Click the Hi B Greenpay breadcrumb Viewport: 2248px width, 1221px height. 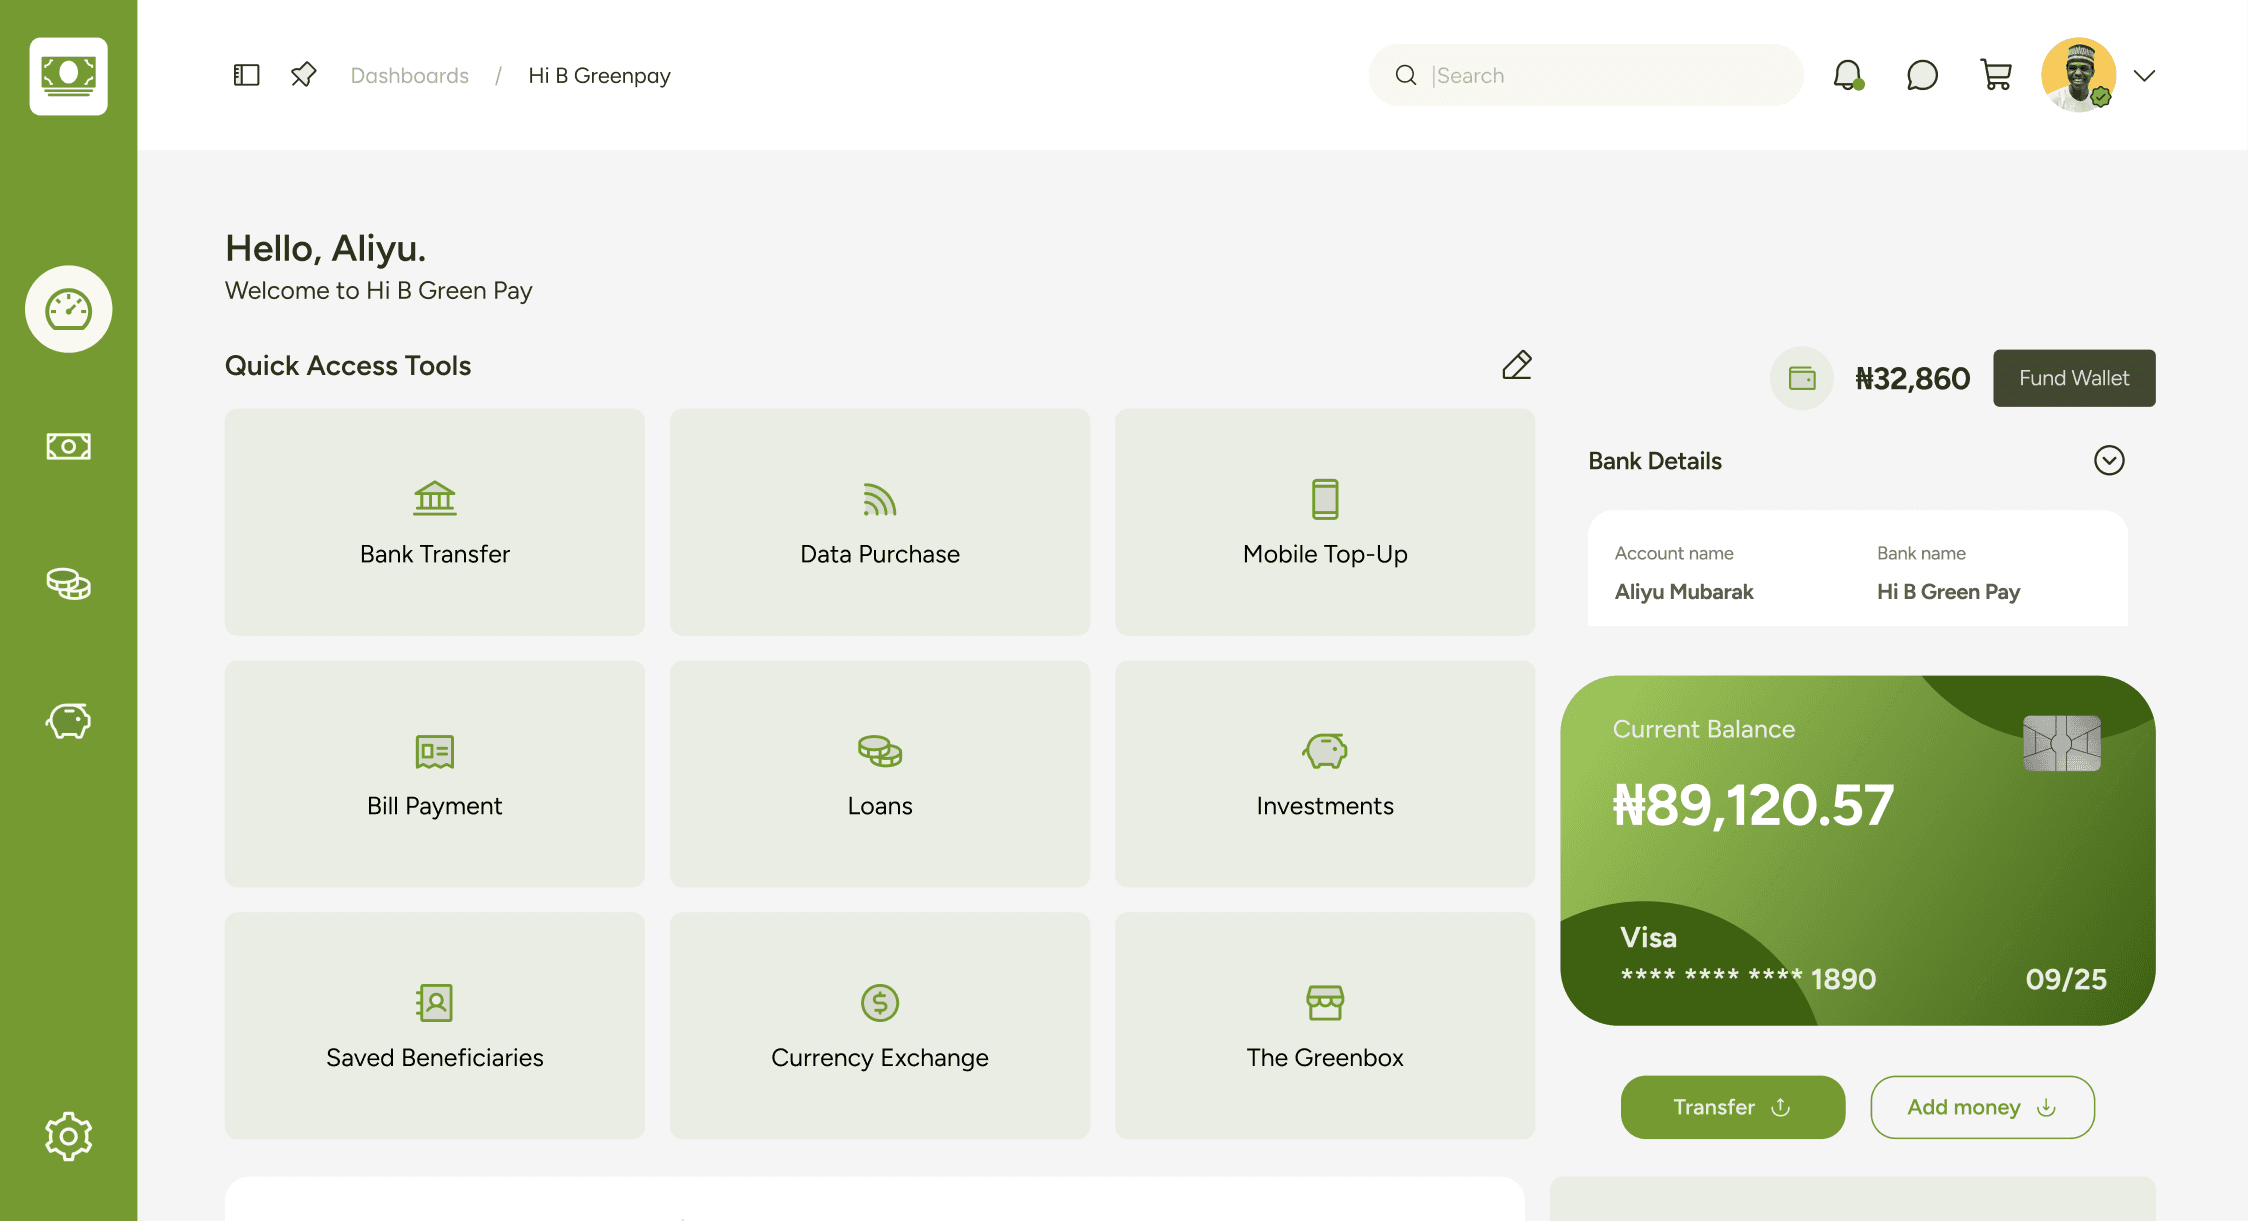(x=599, y=76)
